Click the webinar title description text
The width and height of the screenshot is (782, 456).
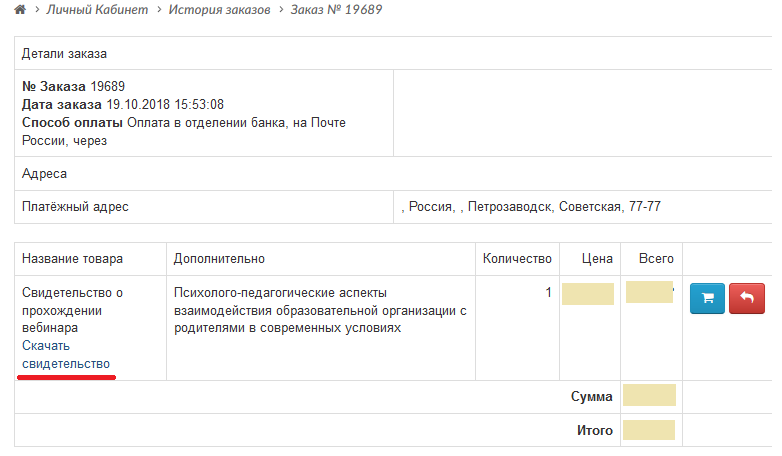[x=320, y=310]
